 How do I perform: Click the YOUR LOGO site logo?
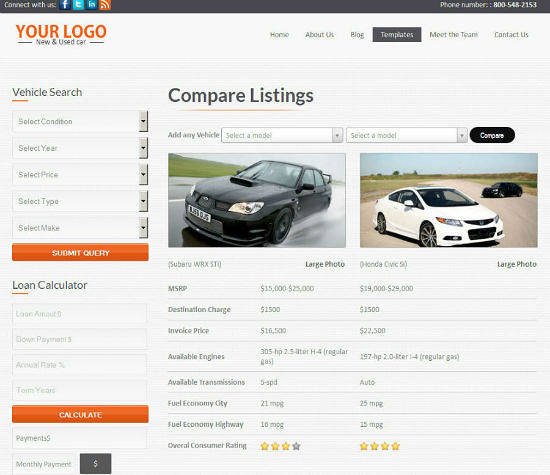[x=61, y=35]
